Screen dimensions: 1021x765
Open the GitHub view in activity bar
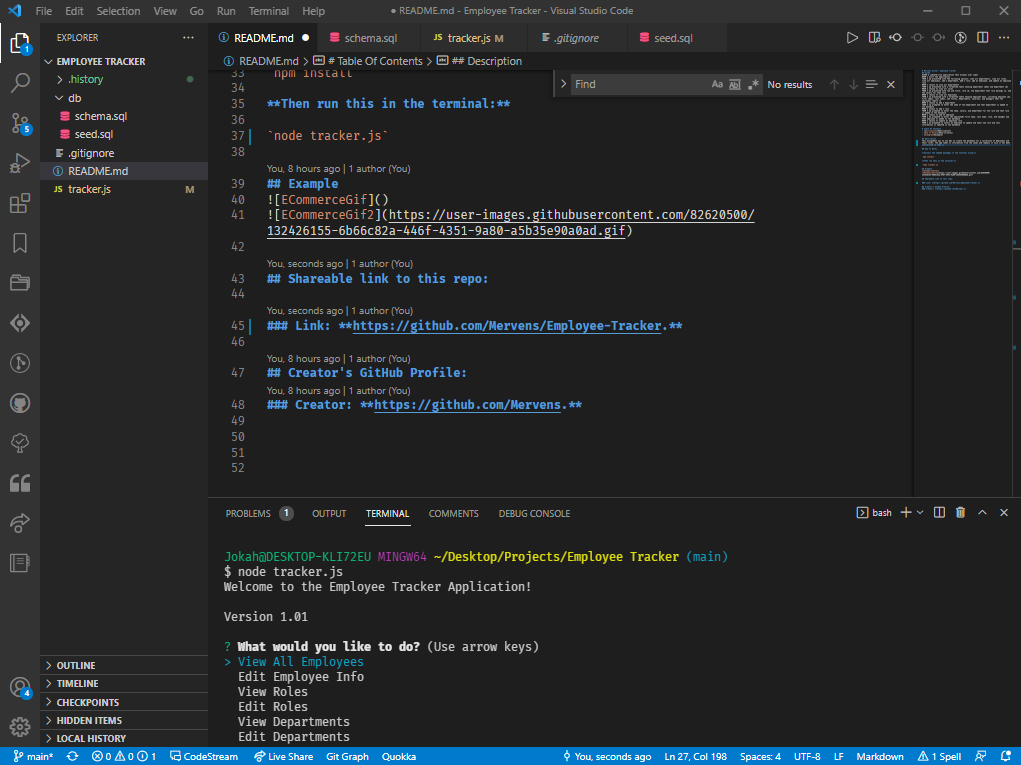[x=20, y=402]
